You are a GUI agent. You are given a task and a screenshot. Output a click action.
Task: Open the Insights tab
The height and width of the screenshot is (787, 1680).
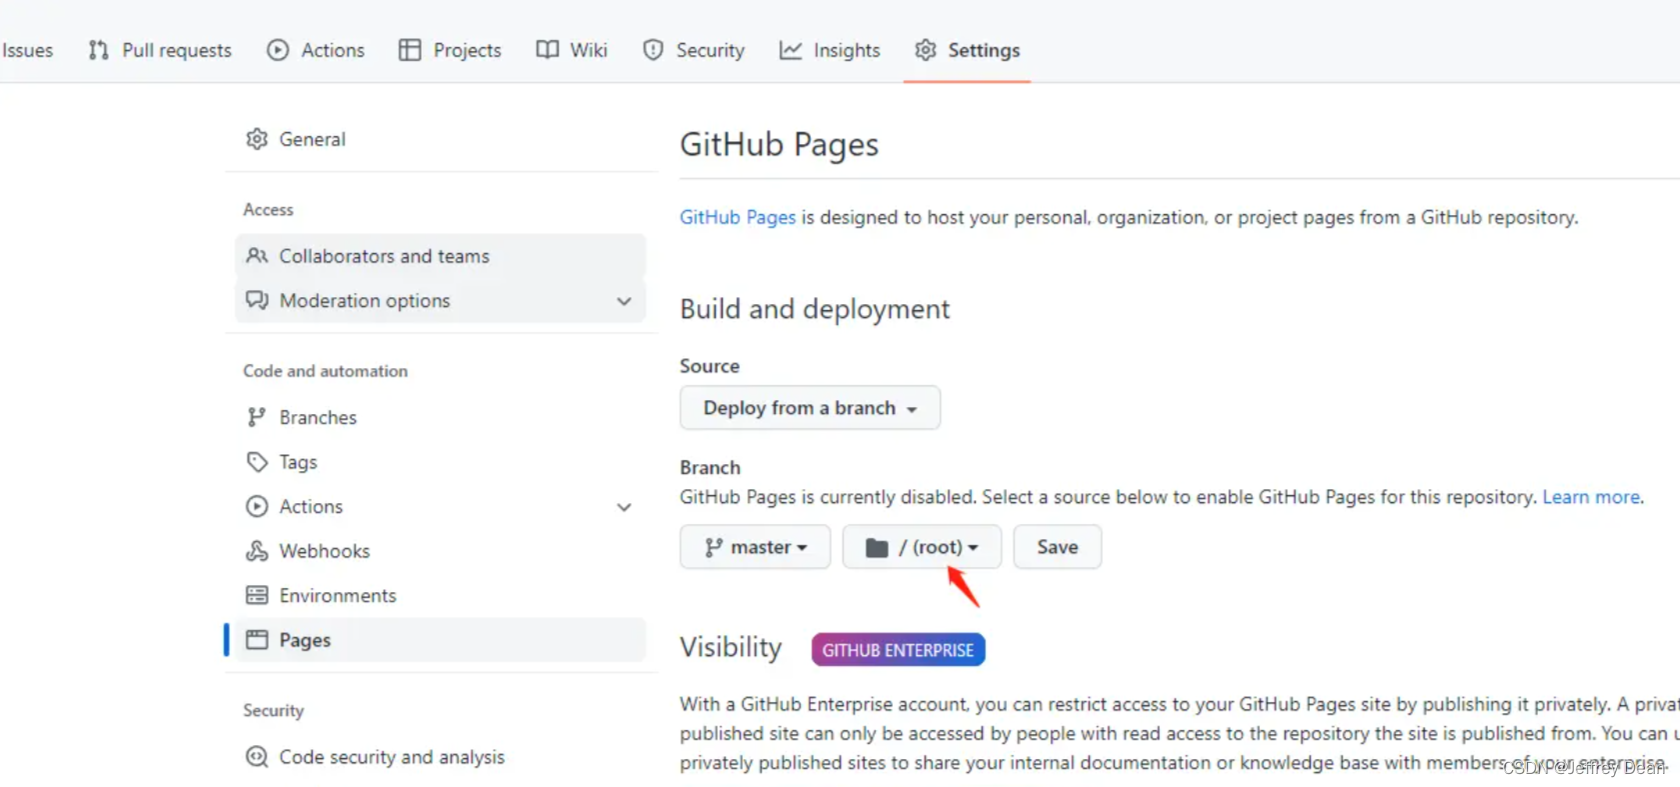[830, 50]
